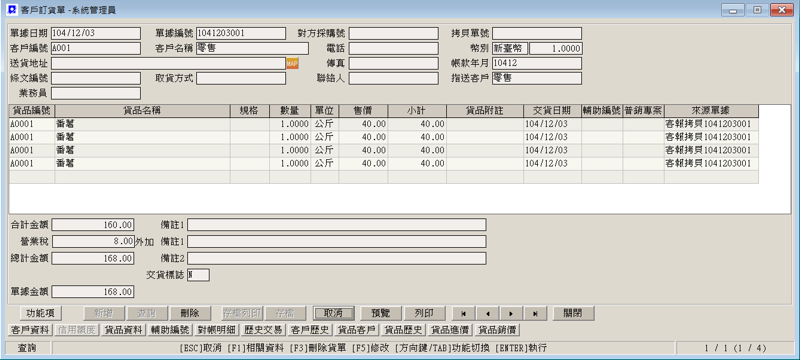Image resolution: width=800 pixels, height=360 pixels.
Task: Click the 對方採購號 field
Action: click(393, 33)
